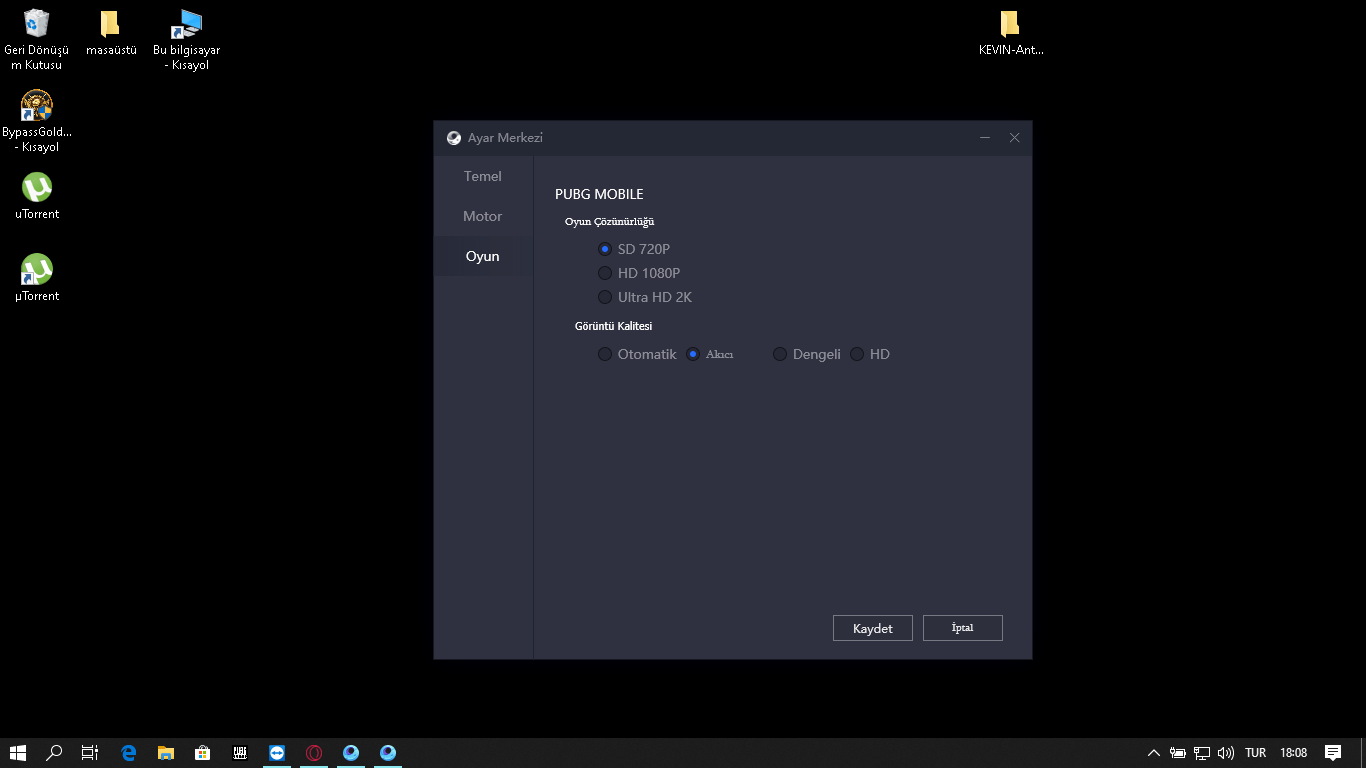The image size is (1366, 768).
Task: Select the uTorrent desktop icon without shortcut arrow
Action: [37, 196]
